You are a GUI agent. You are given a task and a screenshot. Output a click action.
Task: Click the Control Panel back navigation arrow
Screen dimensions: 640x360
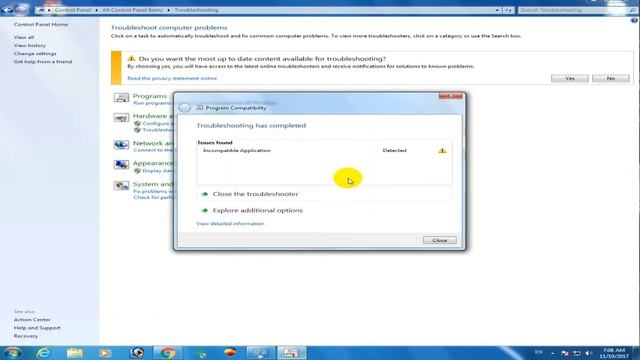7,9
